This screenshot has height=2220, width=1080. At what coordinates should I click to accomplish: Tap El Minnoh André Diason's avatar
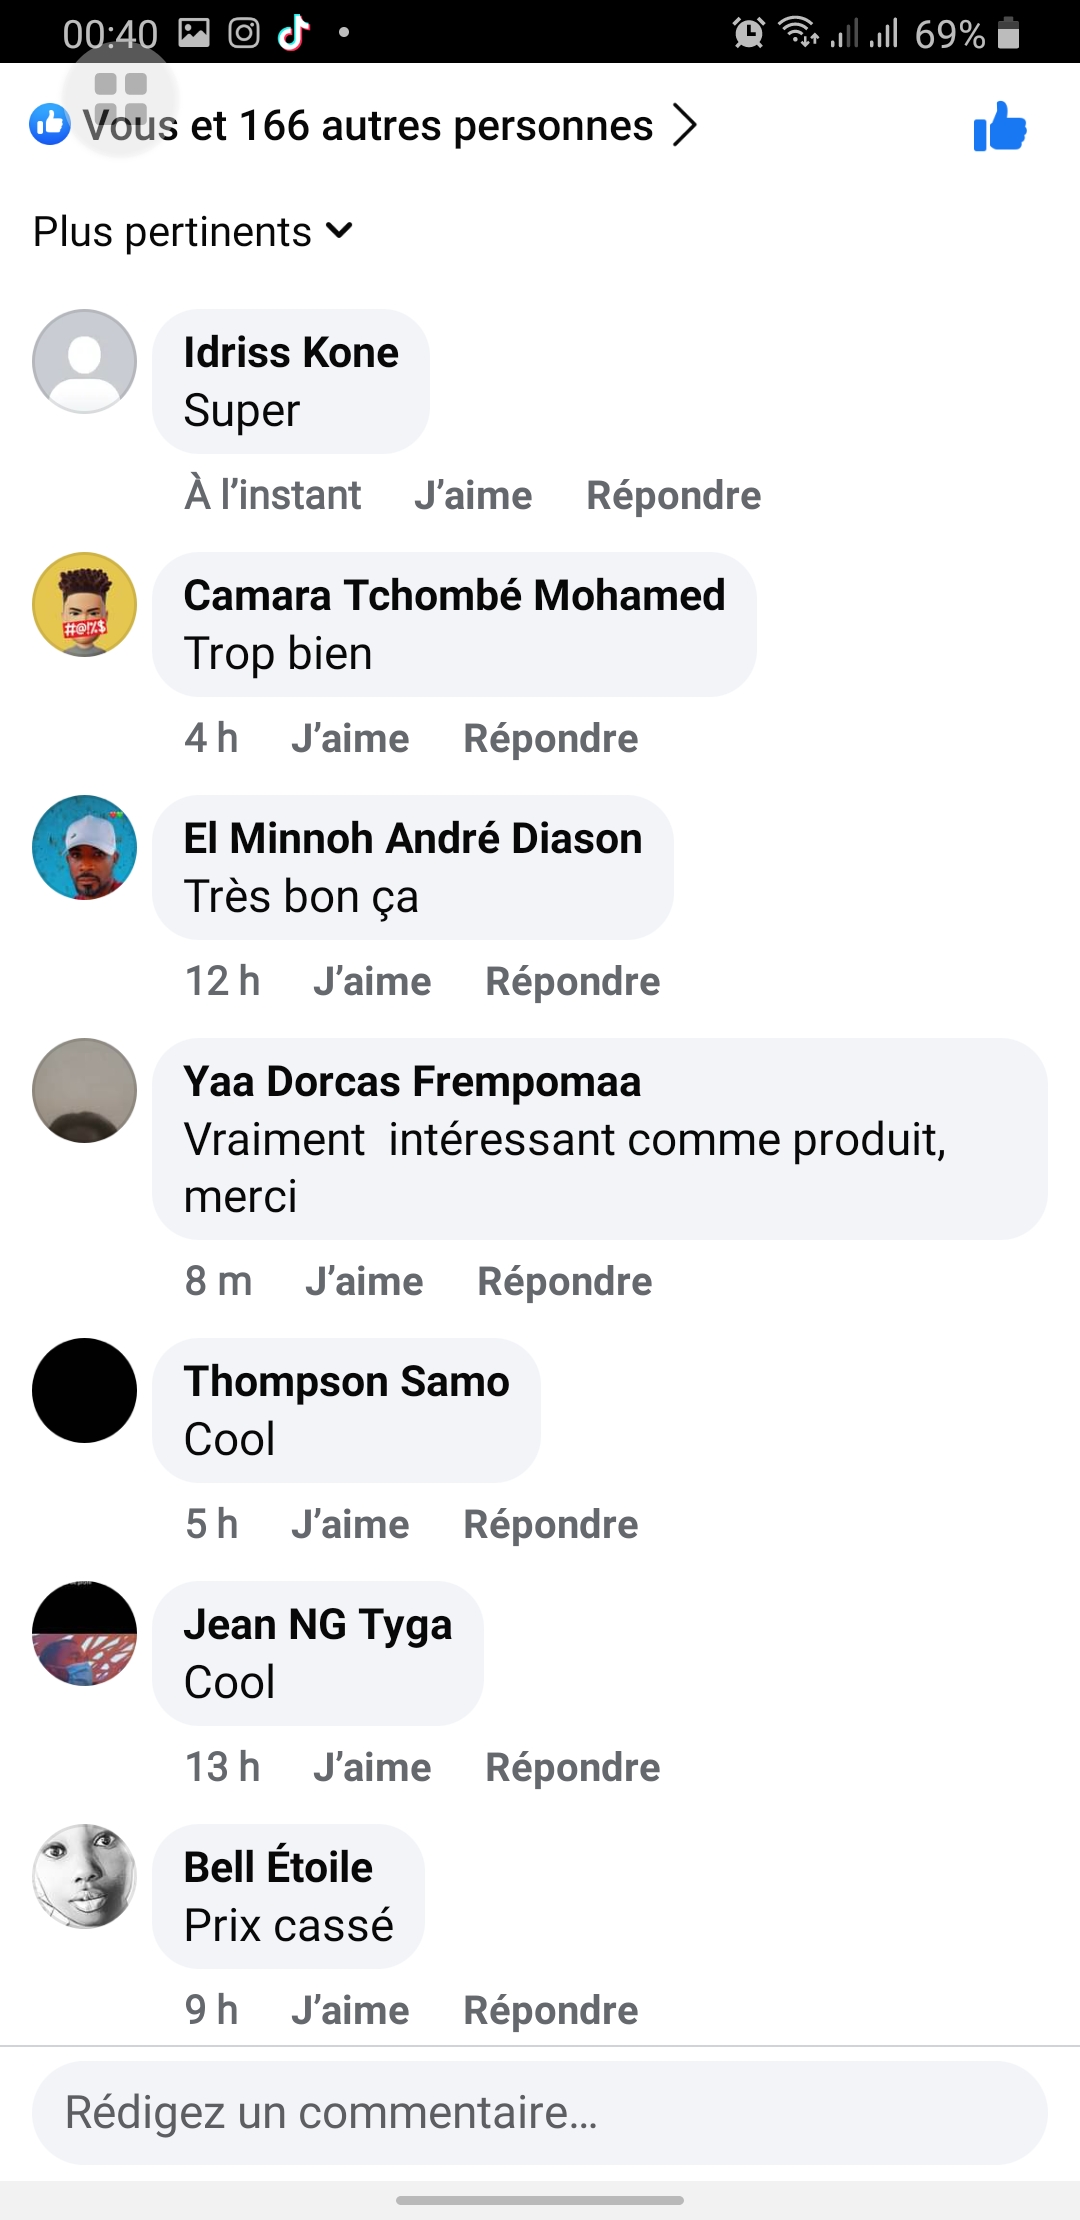coord(85,847)
